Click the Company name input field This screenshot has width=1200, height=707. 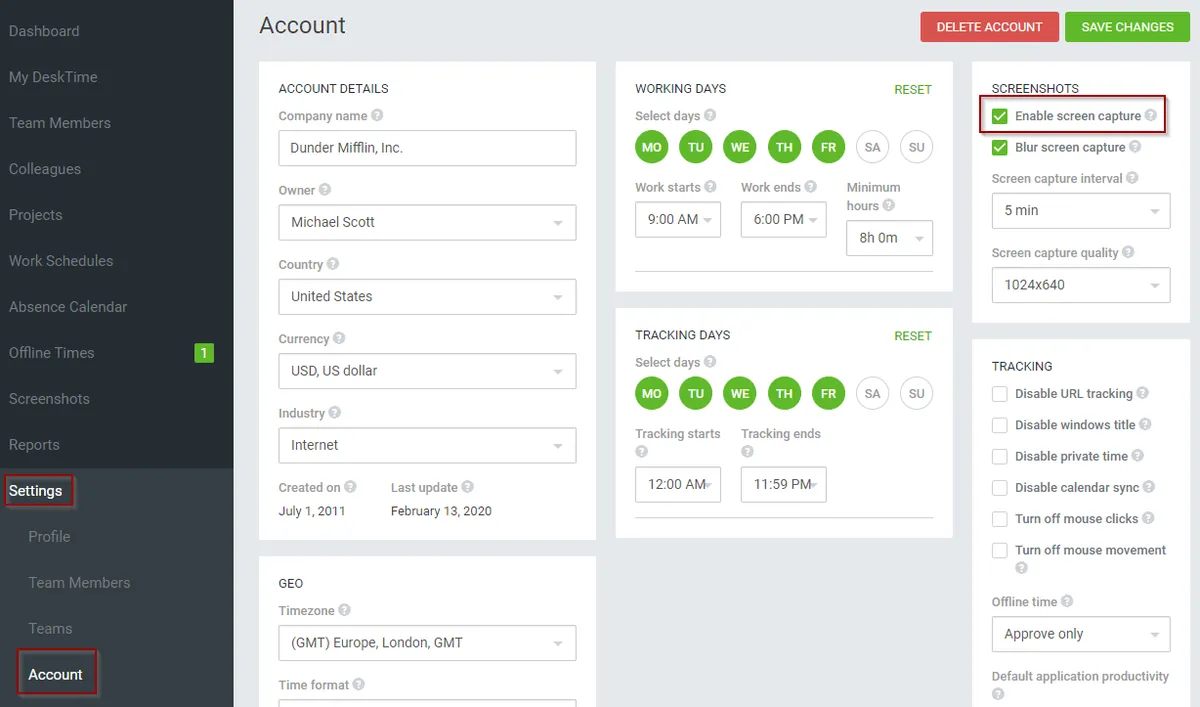click(427, 148)
